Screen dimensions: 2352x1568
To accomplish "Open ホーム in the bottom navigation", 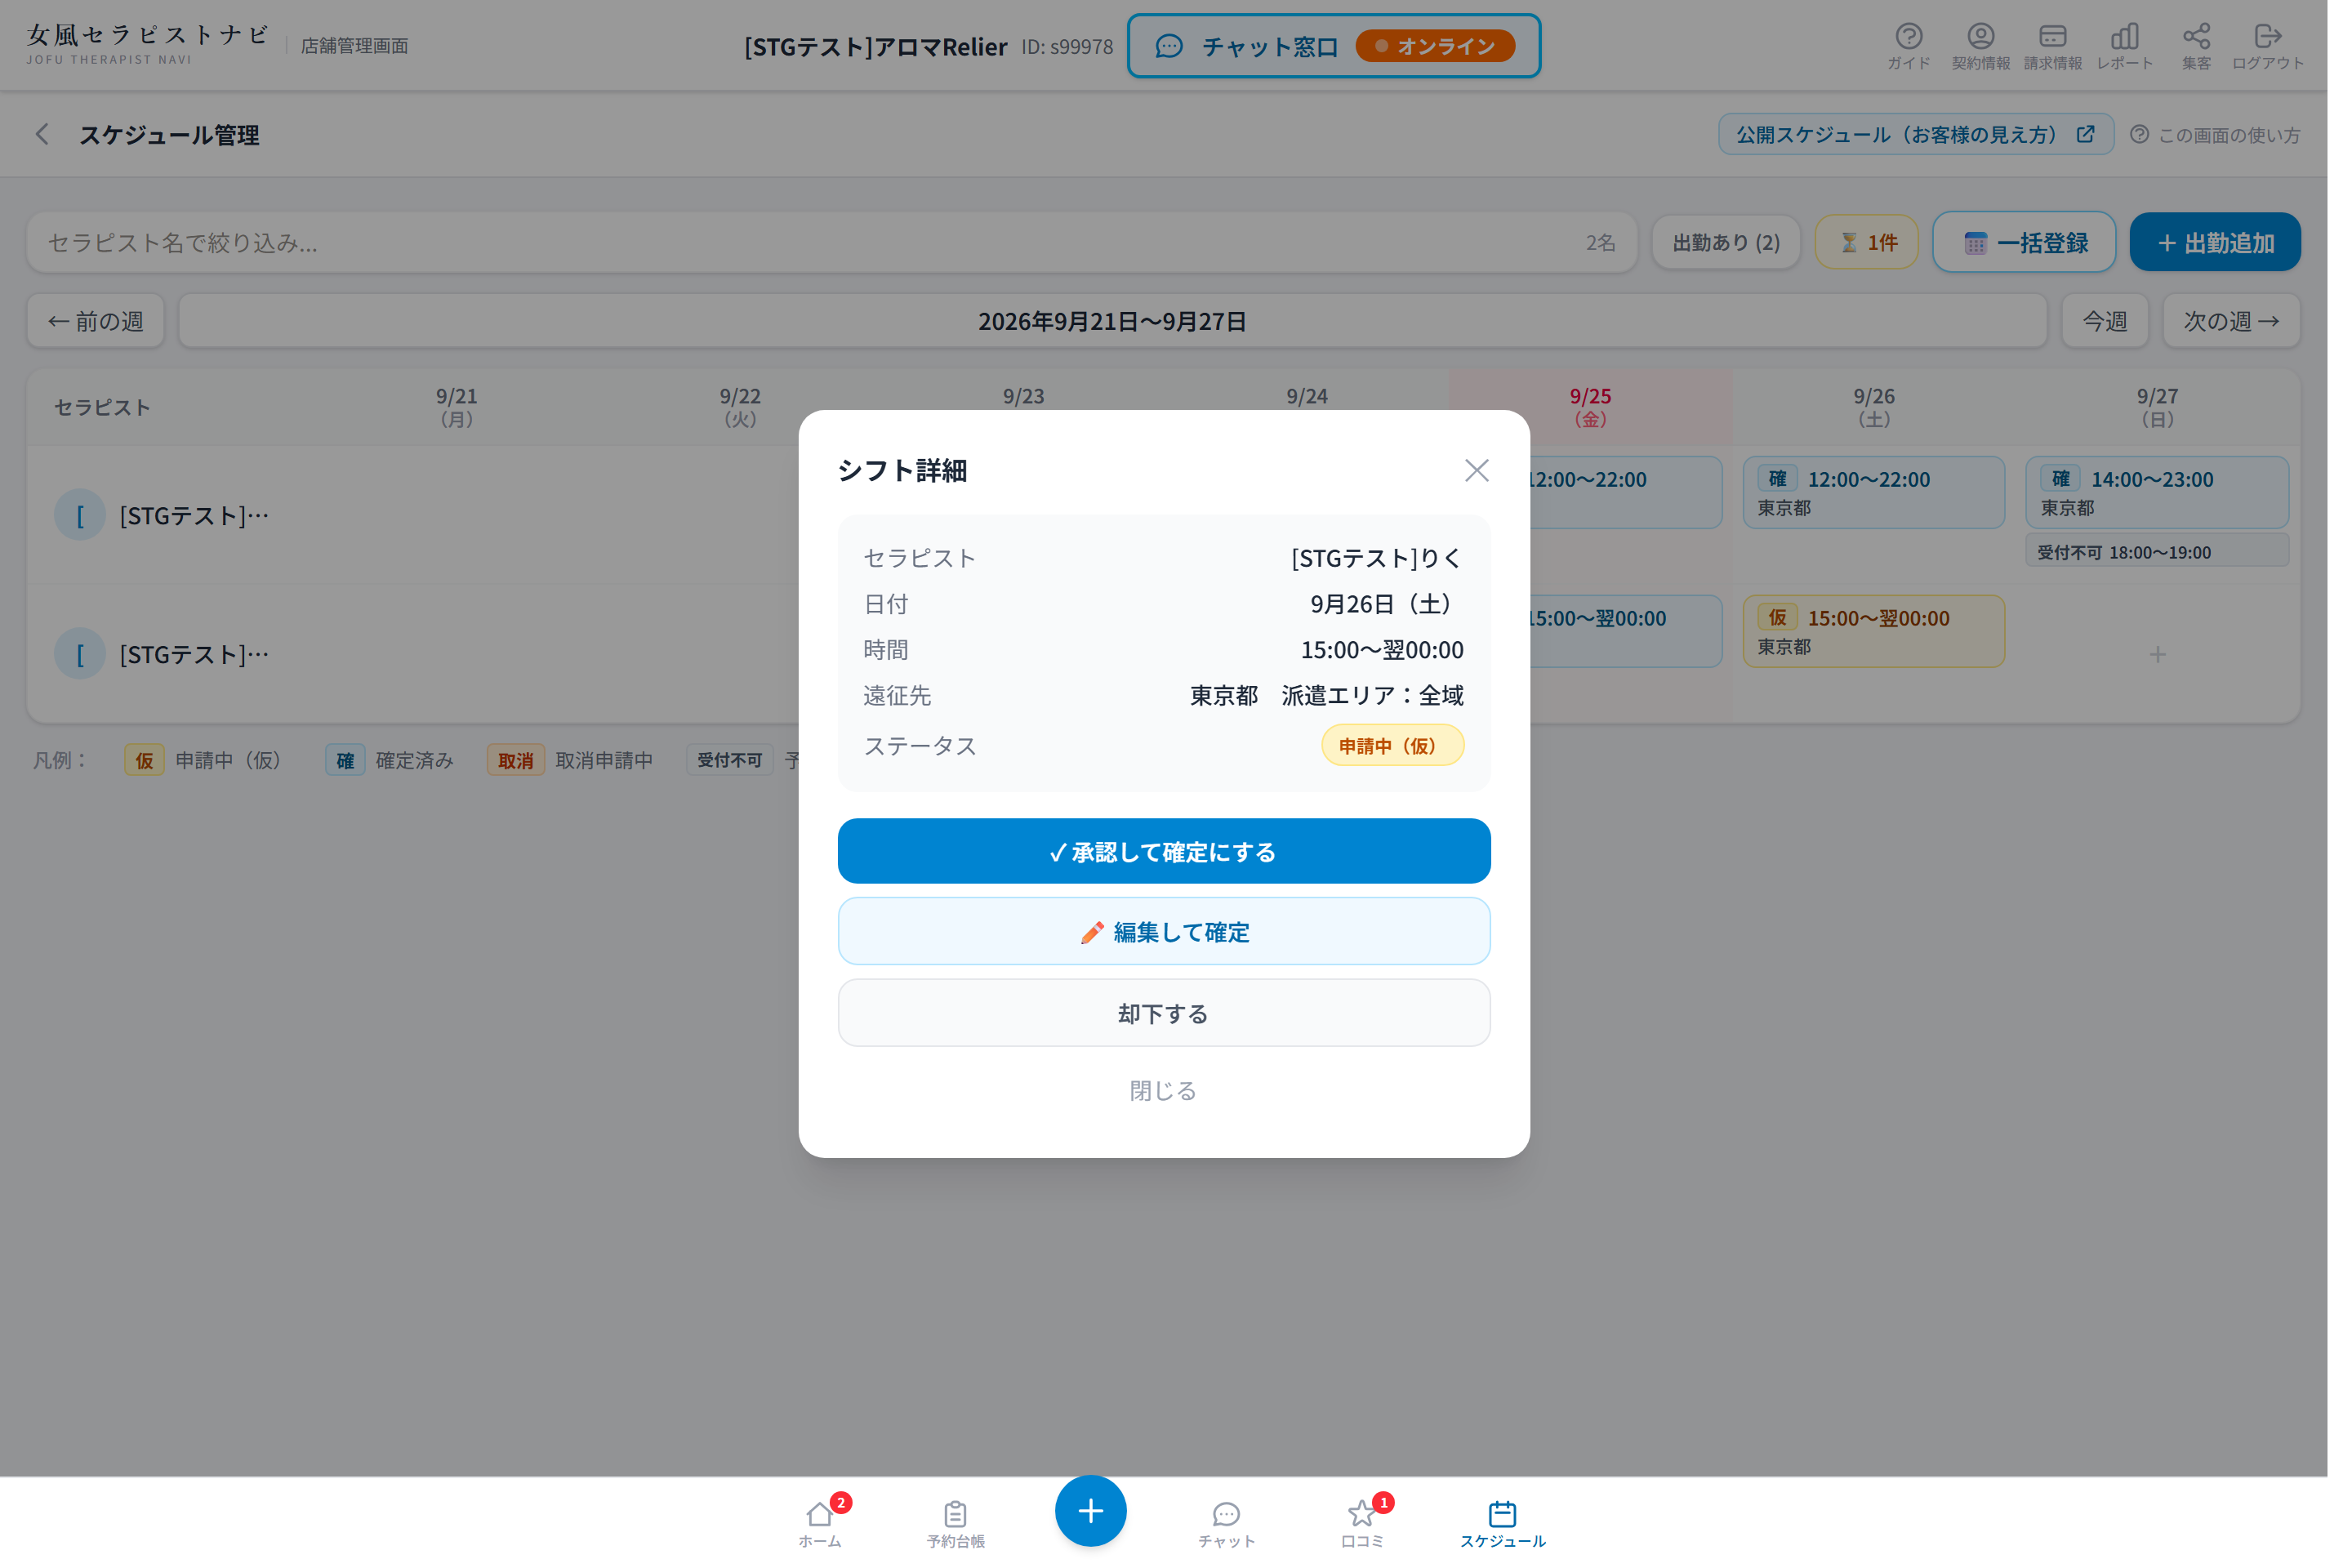I will pos(820,1524).
